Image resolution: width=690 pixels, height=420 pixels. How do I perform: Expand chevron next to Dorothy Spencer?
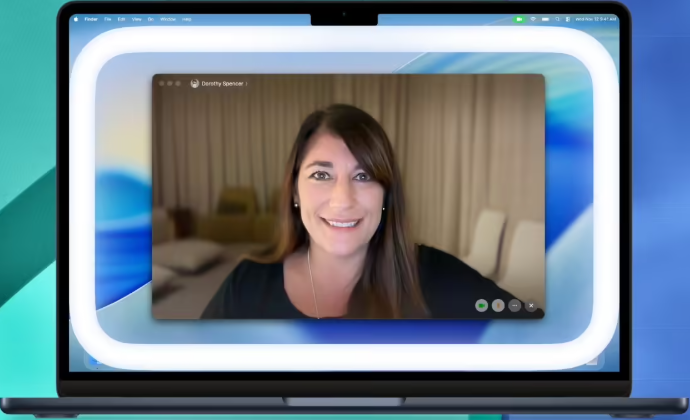[246, 84]
